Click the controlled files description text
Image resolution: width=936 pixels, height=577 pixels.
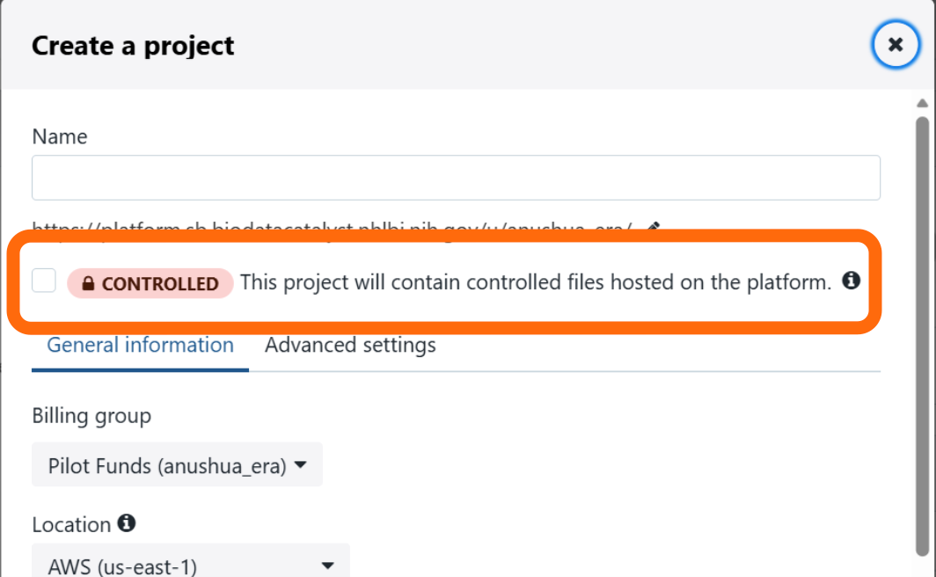pyautogui.click(x=535, y=282)
